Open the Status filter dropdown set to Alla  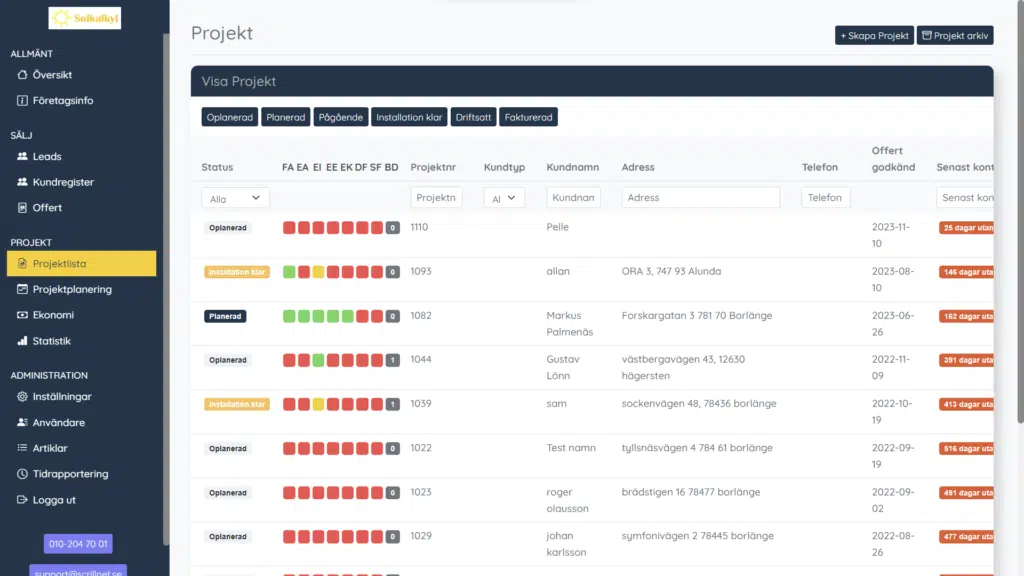point(235,198)
